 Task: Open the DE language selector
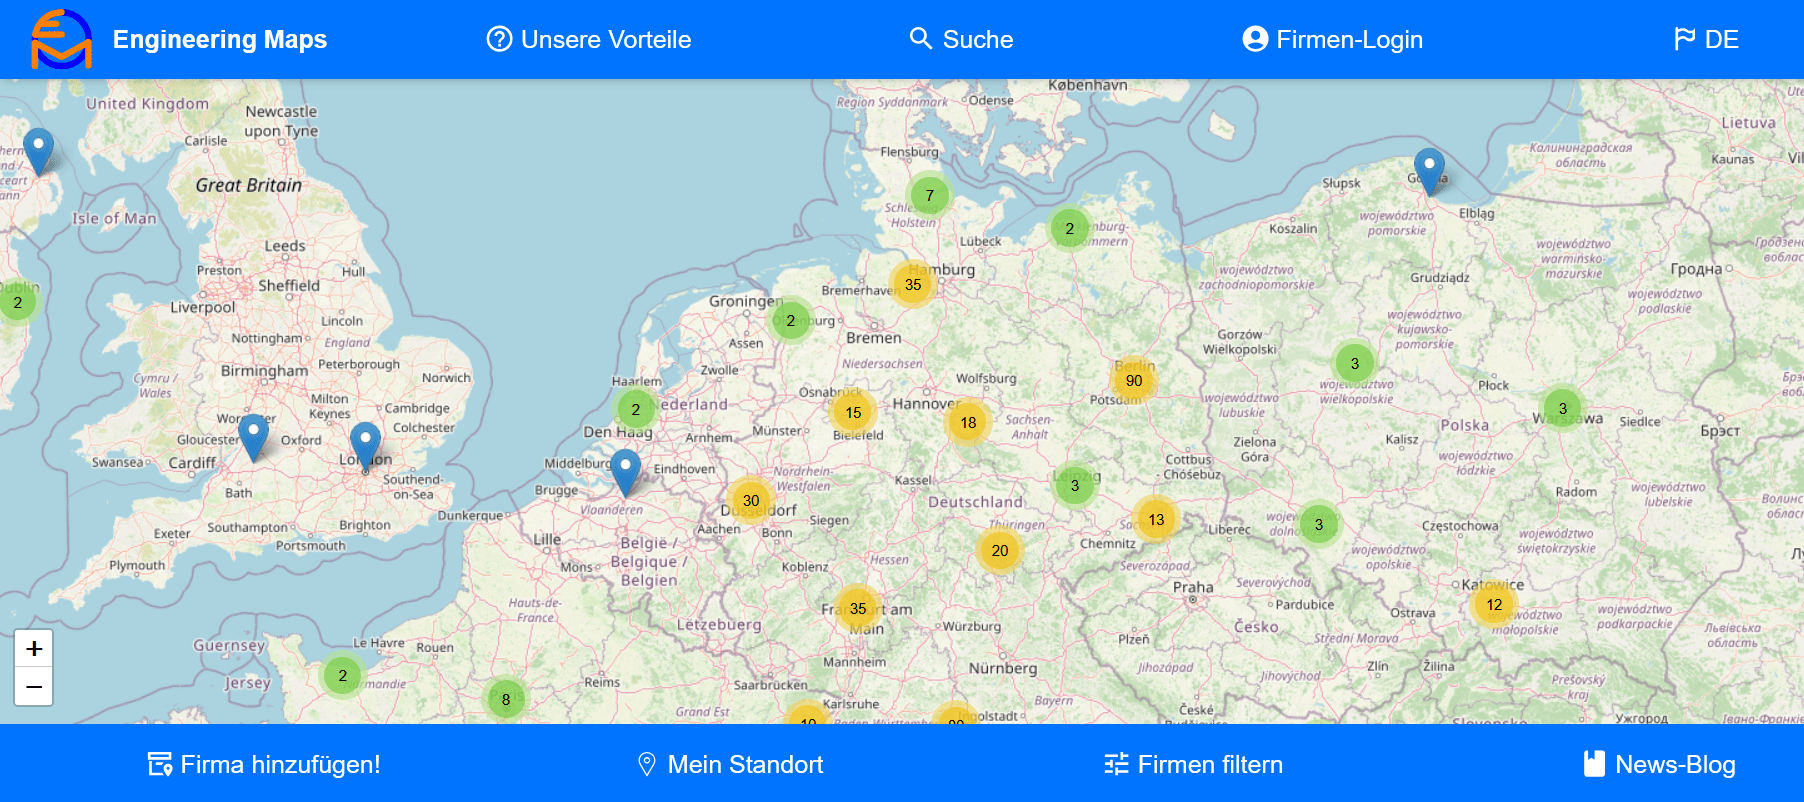click(1706, 39)
